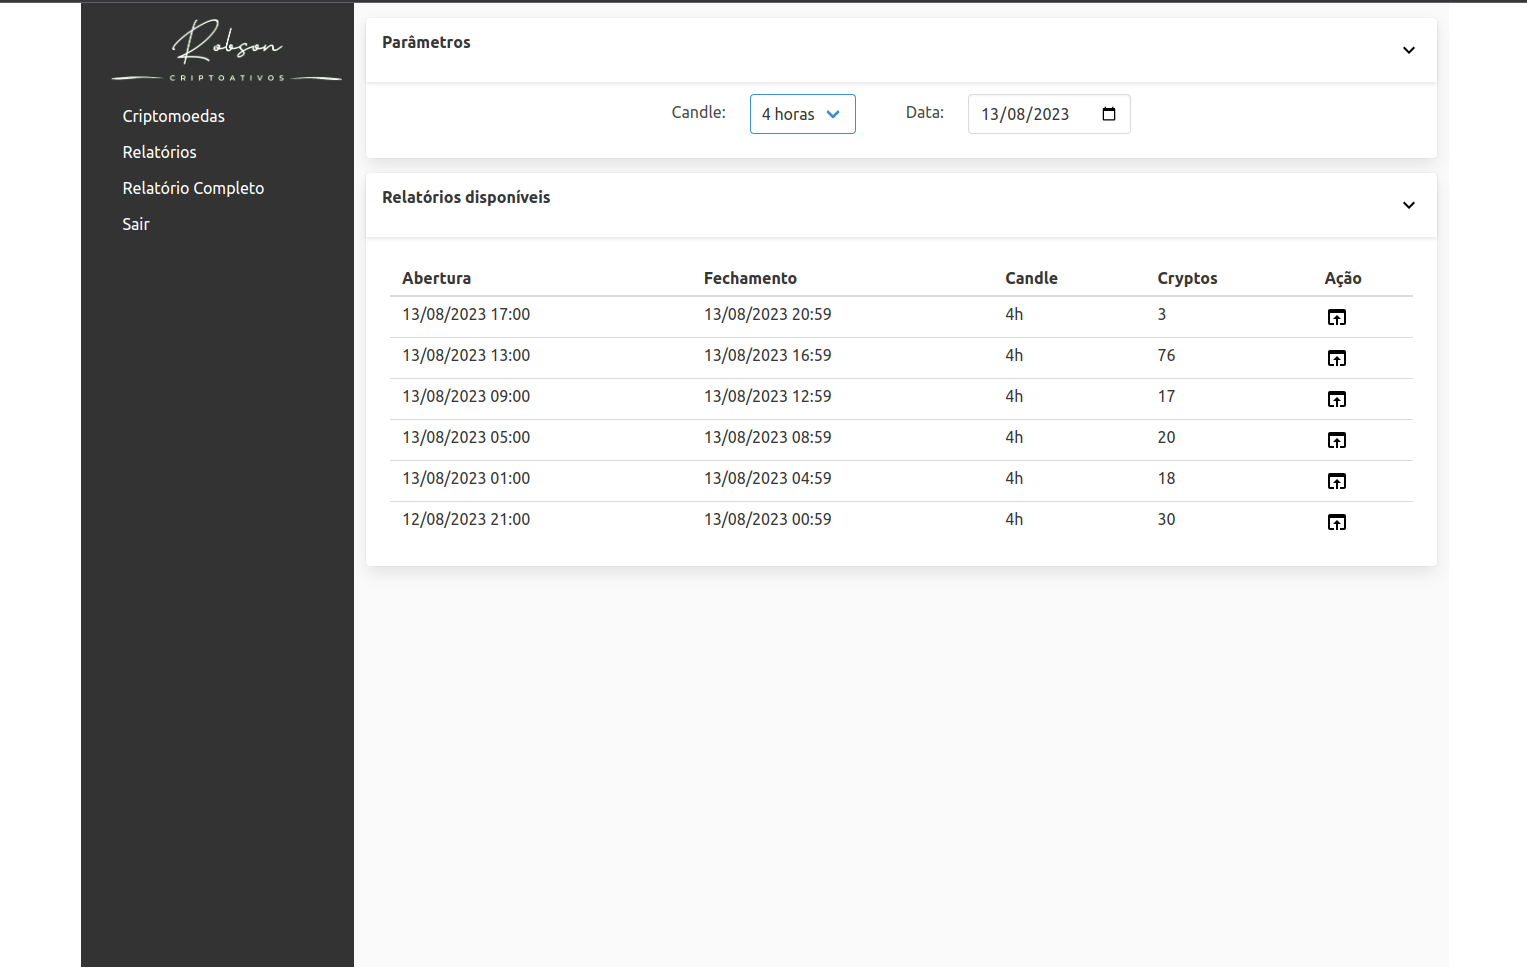Open report for 12/08/2023 21:00
The height and width of the screenshot is (976, 1527).
(1336, 522)
